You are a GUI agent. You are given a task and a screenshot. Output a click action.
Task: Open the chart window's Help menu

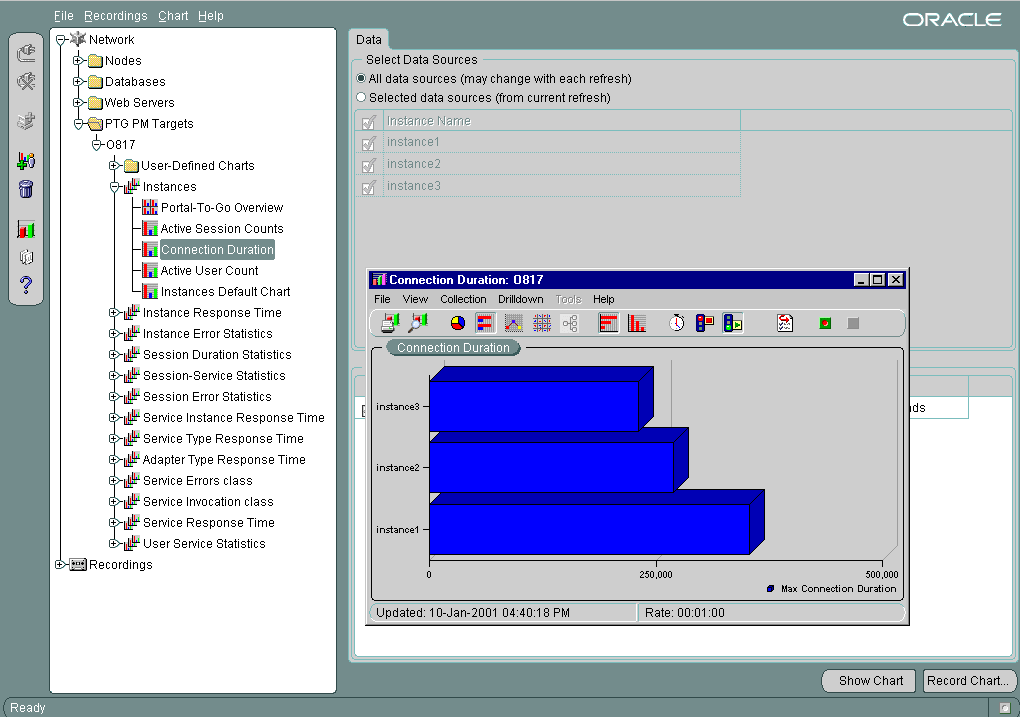click(604, 299)
